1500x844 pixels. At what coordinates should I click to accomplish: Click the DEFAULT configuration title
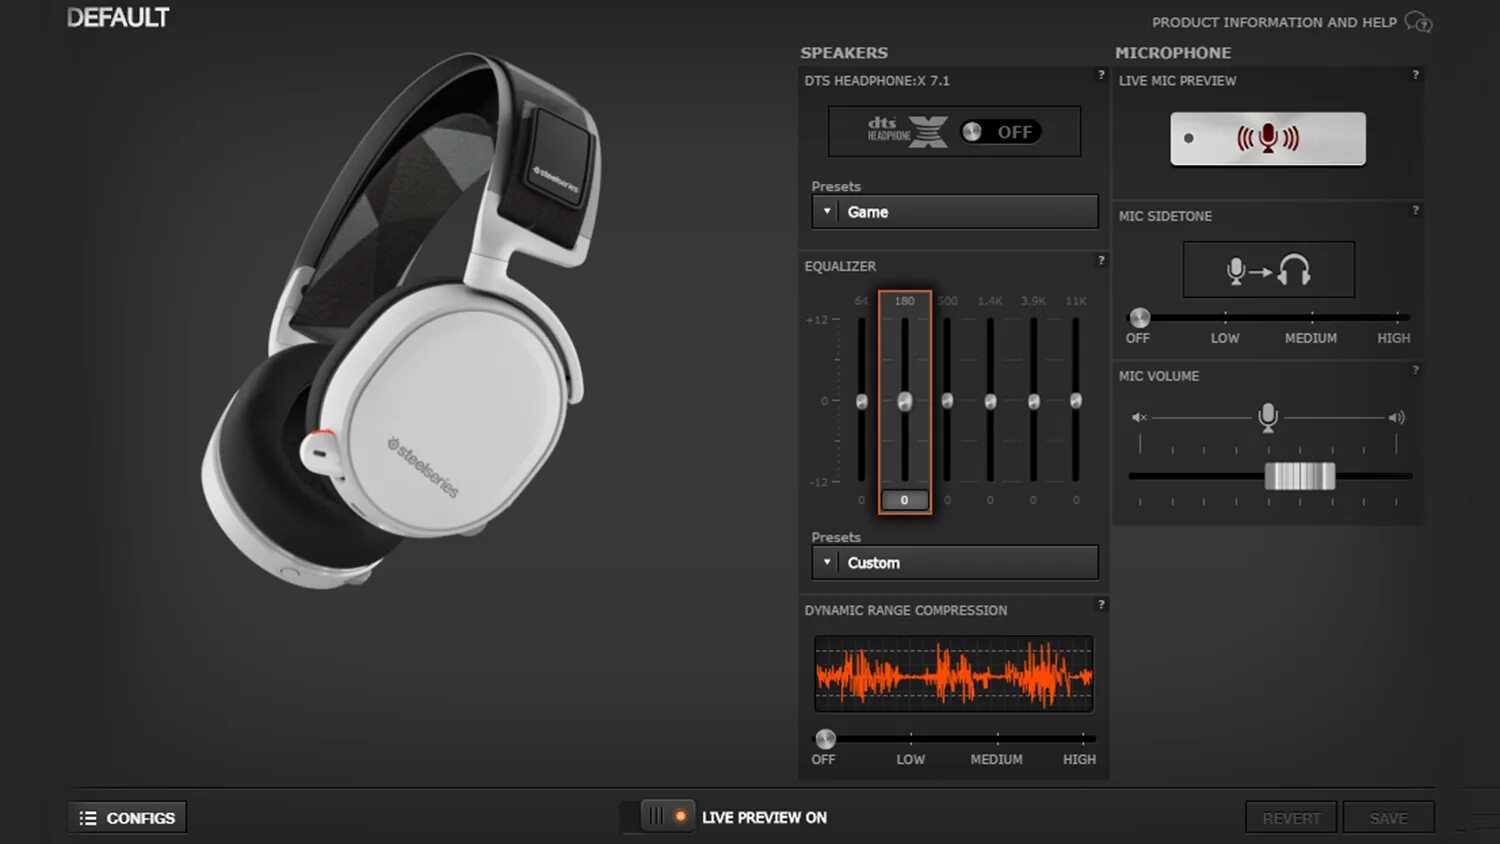(118, 17)
